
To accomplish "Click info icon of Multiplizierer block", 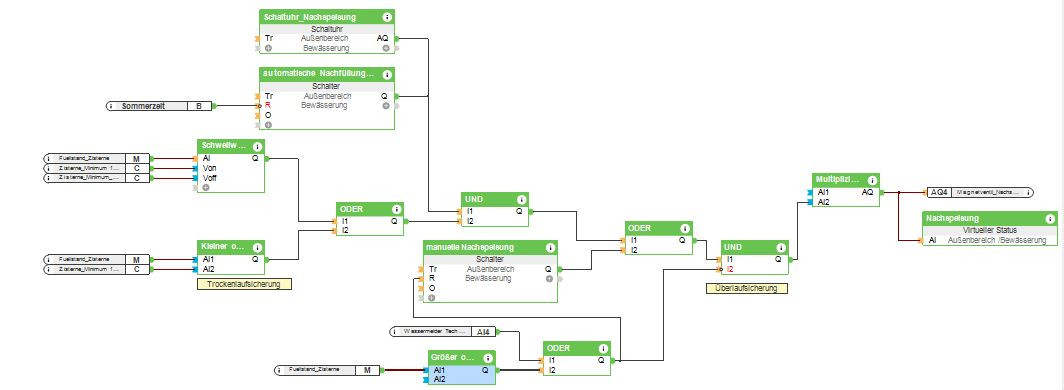I will point(872,180).
